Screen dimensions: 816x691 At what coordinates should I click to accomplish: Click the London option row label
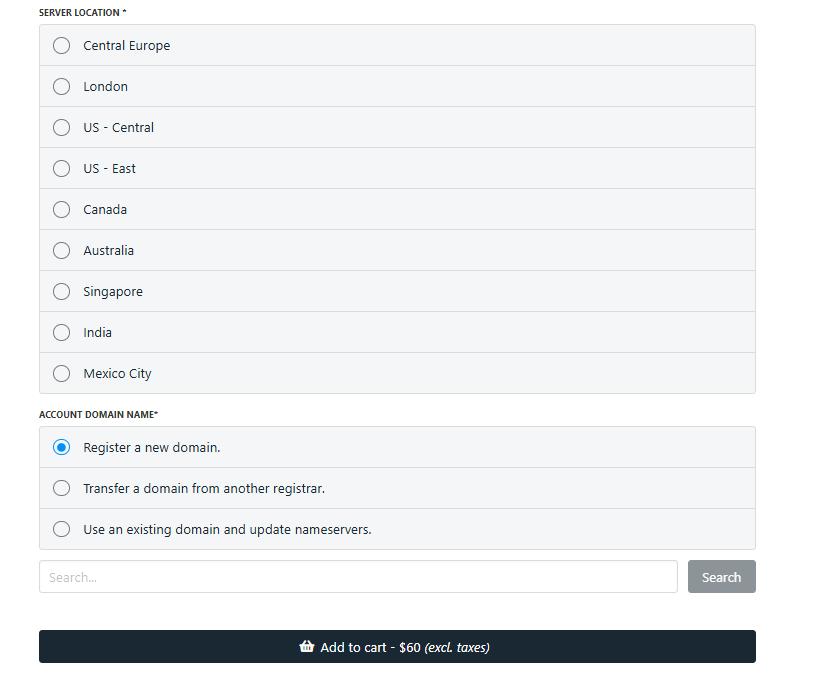[x=105, y=87]
